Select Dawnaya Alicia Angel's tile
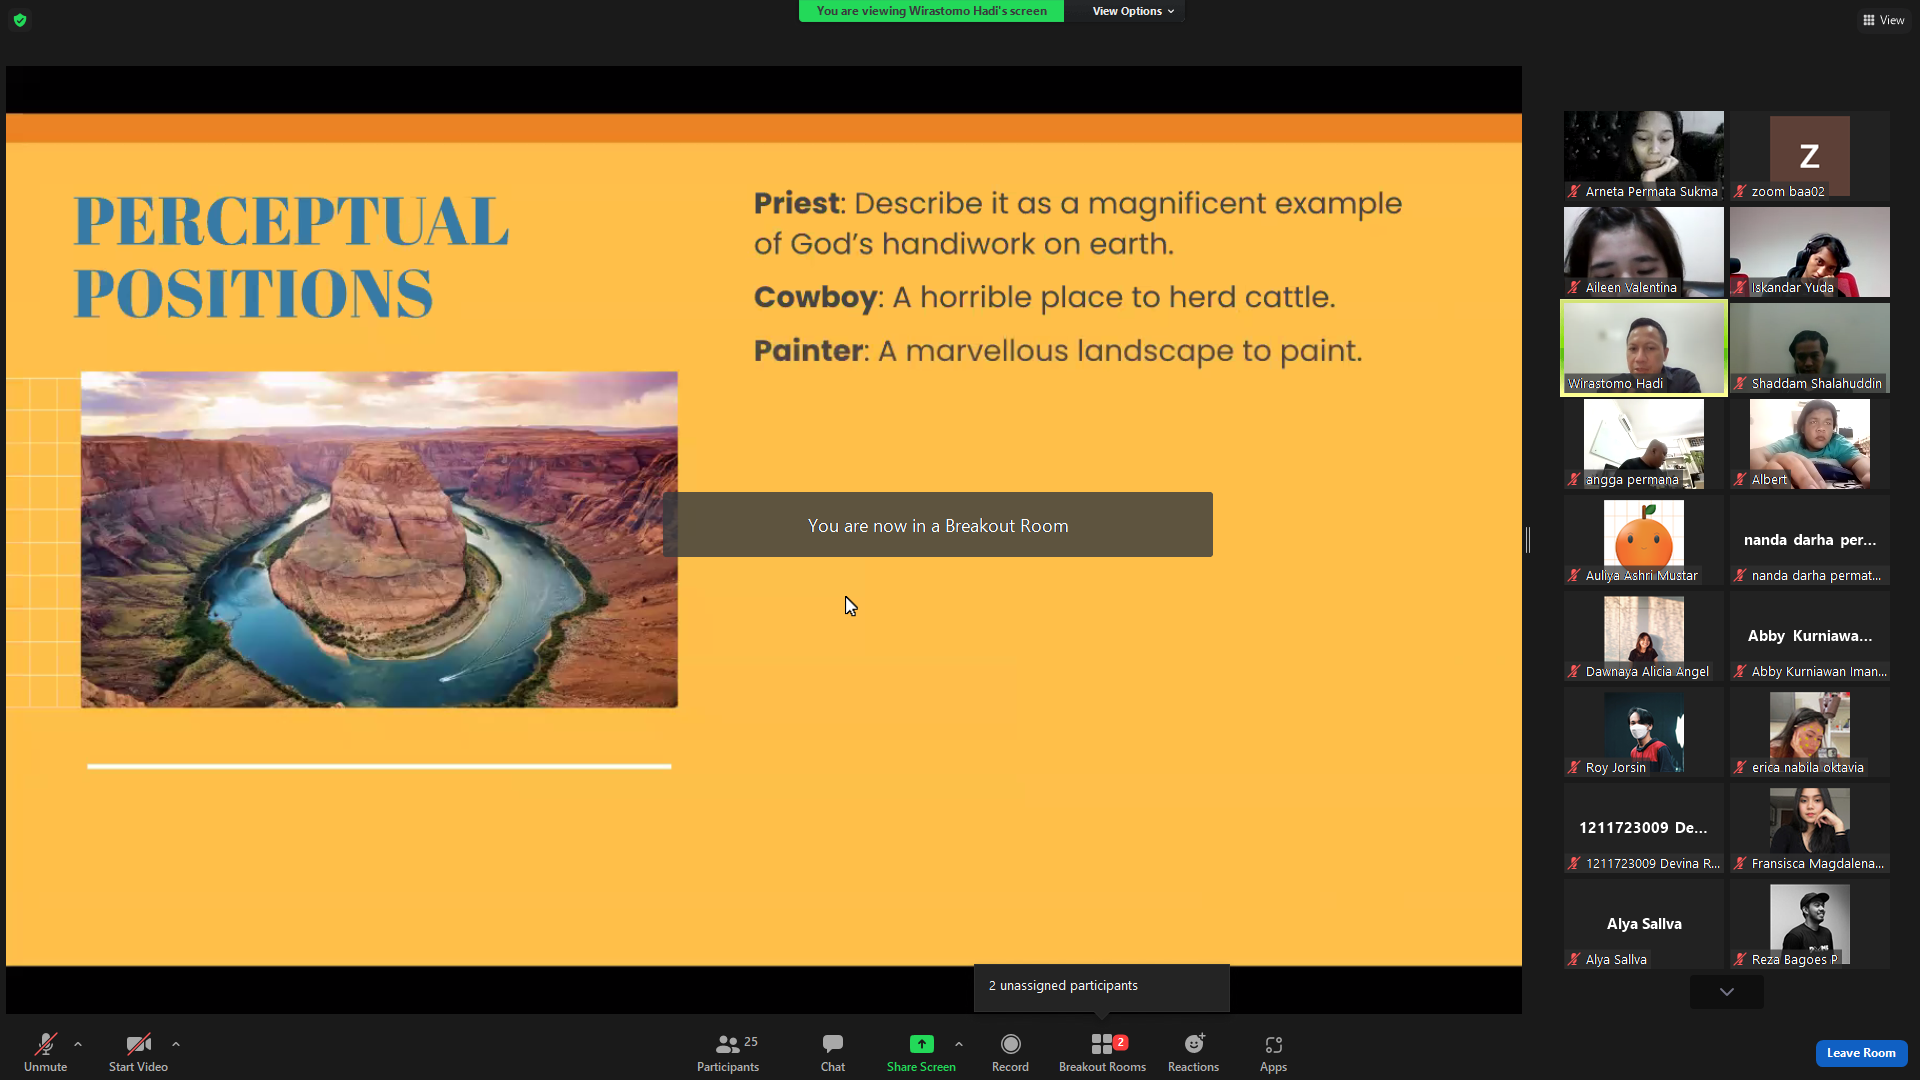Viewport: 1920px width, 1080px height. coord(1644,636)
